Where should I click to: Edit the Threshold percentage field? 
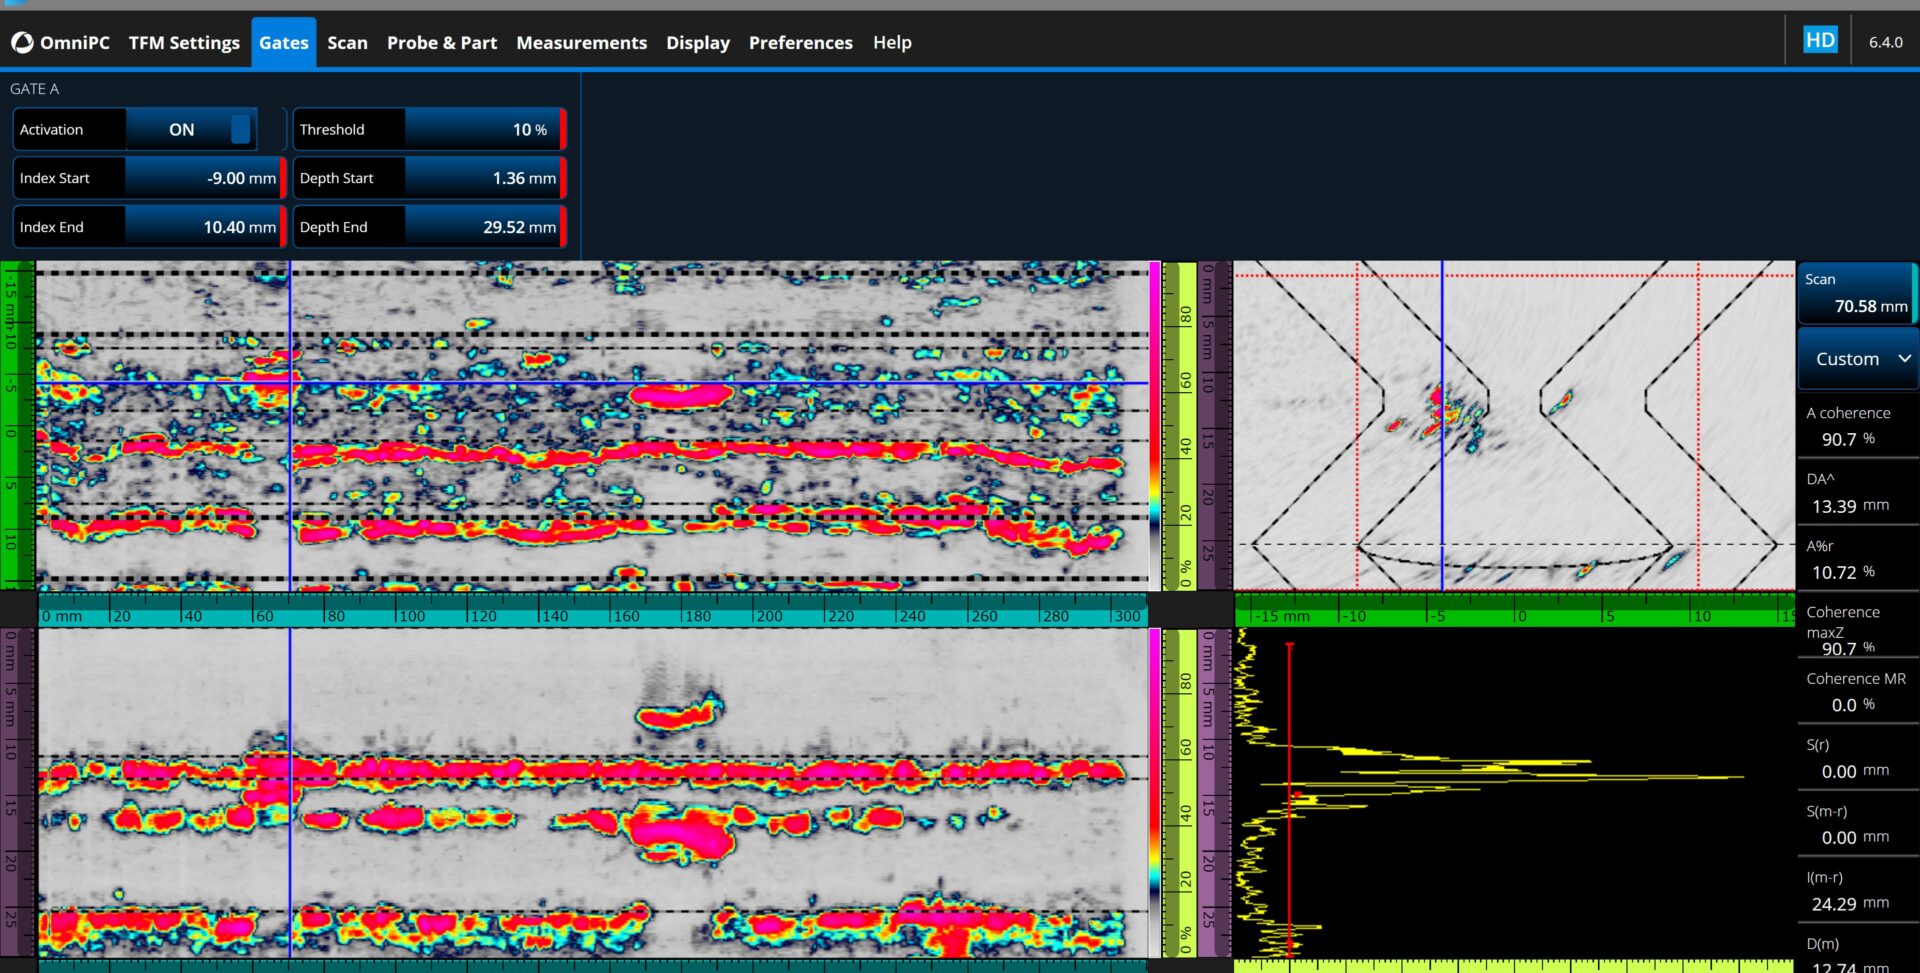(482, 130)
